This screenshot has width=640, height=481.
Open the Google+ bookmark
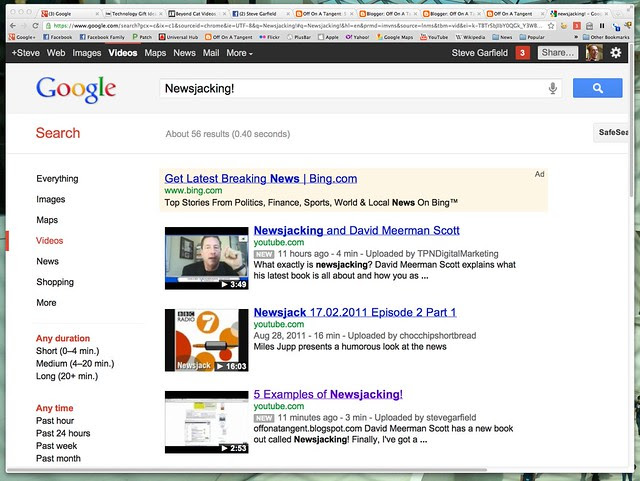(22, 37)
